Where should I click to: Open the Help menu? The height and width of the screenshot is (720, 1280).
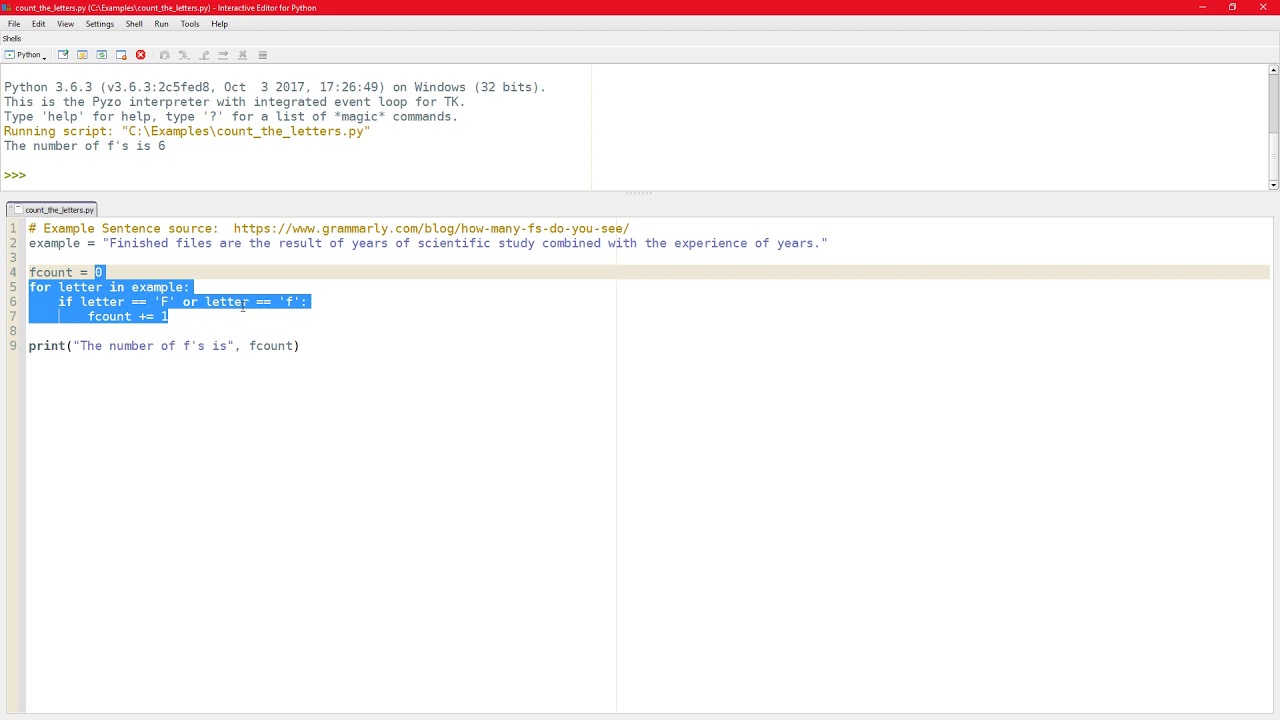[219, 24]
